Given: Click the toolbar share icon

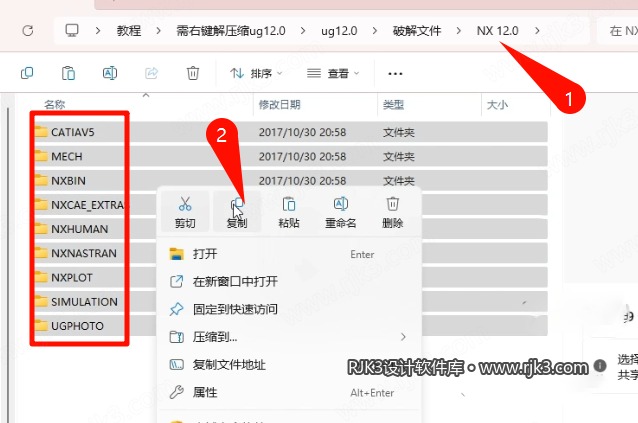Looking at the screenshot, I should coord(151,73).
